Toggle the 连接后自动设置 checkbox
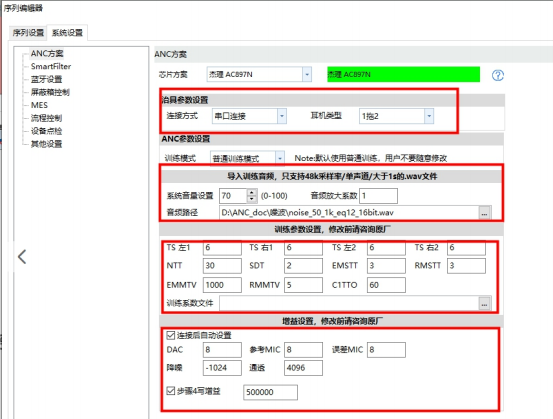 [x=171, y=335]
